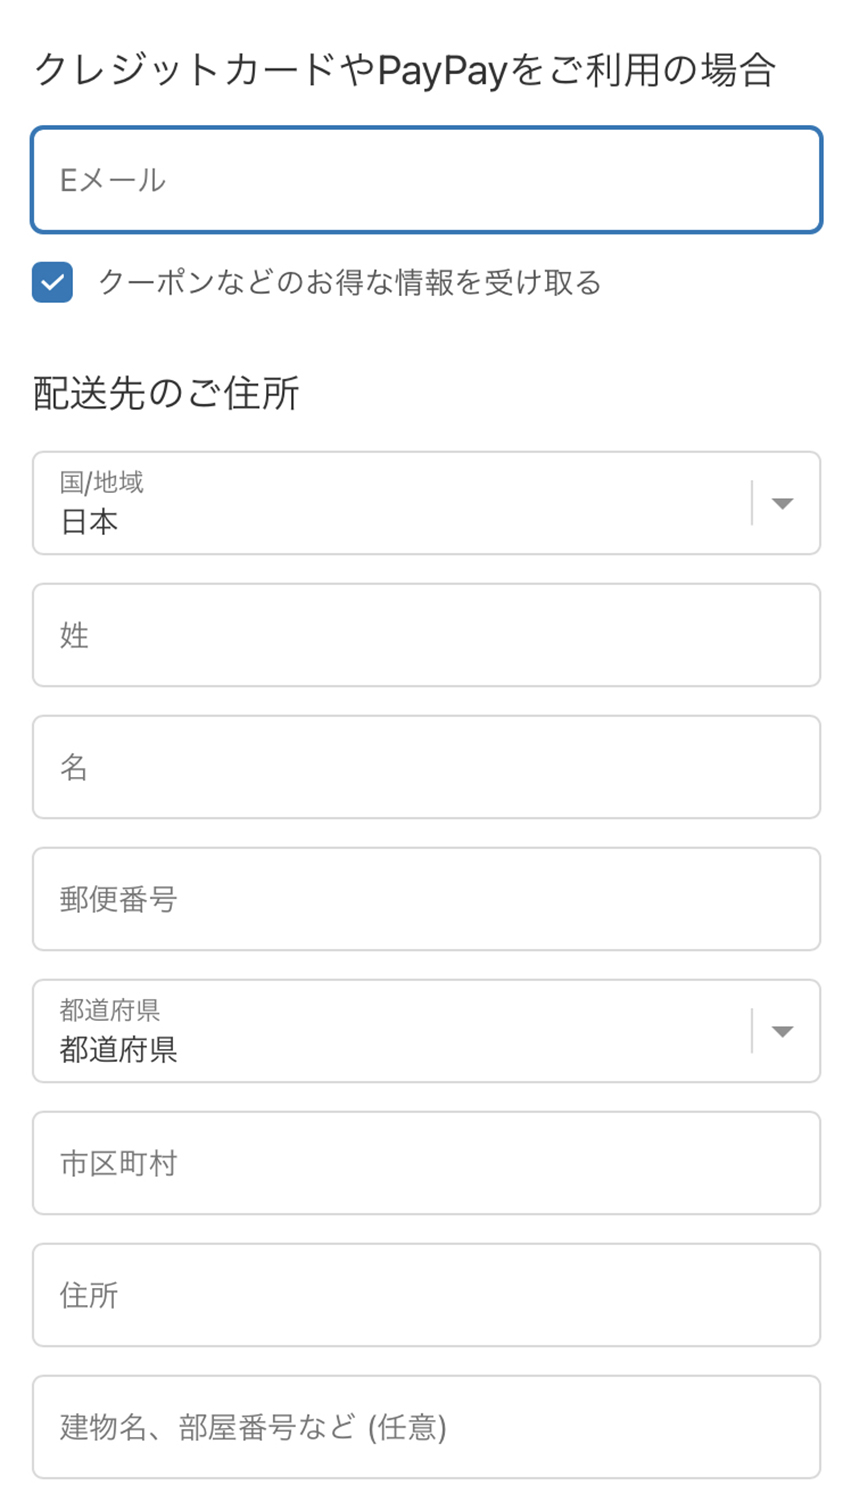Click the 都道府県 placeholder value text
843x1485 pixels.
click(x=118, y=1050)
